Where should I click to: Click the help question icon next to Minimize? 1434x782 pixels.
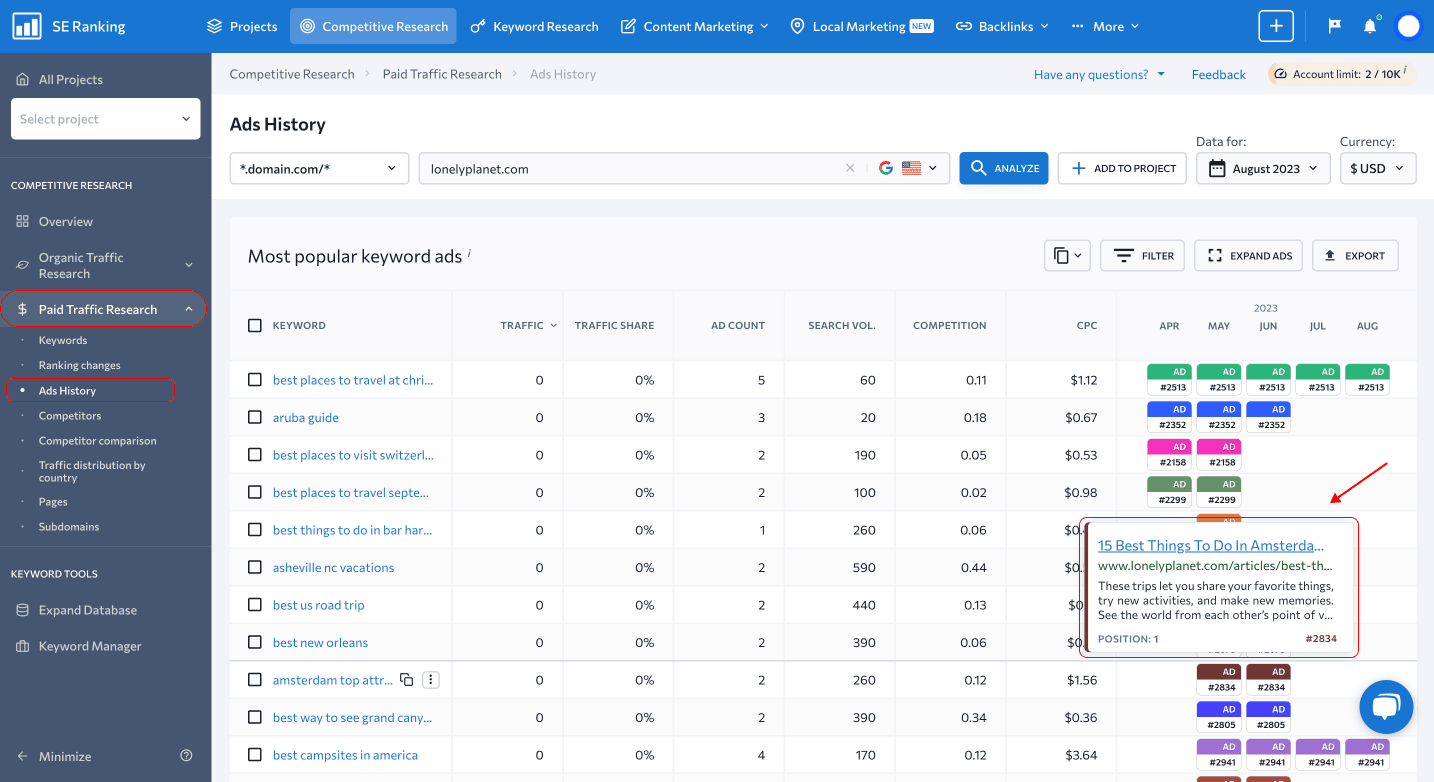186,756
